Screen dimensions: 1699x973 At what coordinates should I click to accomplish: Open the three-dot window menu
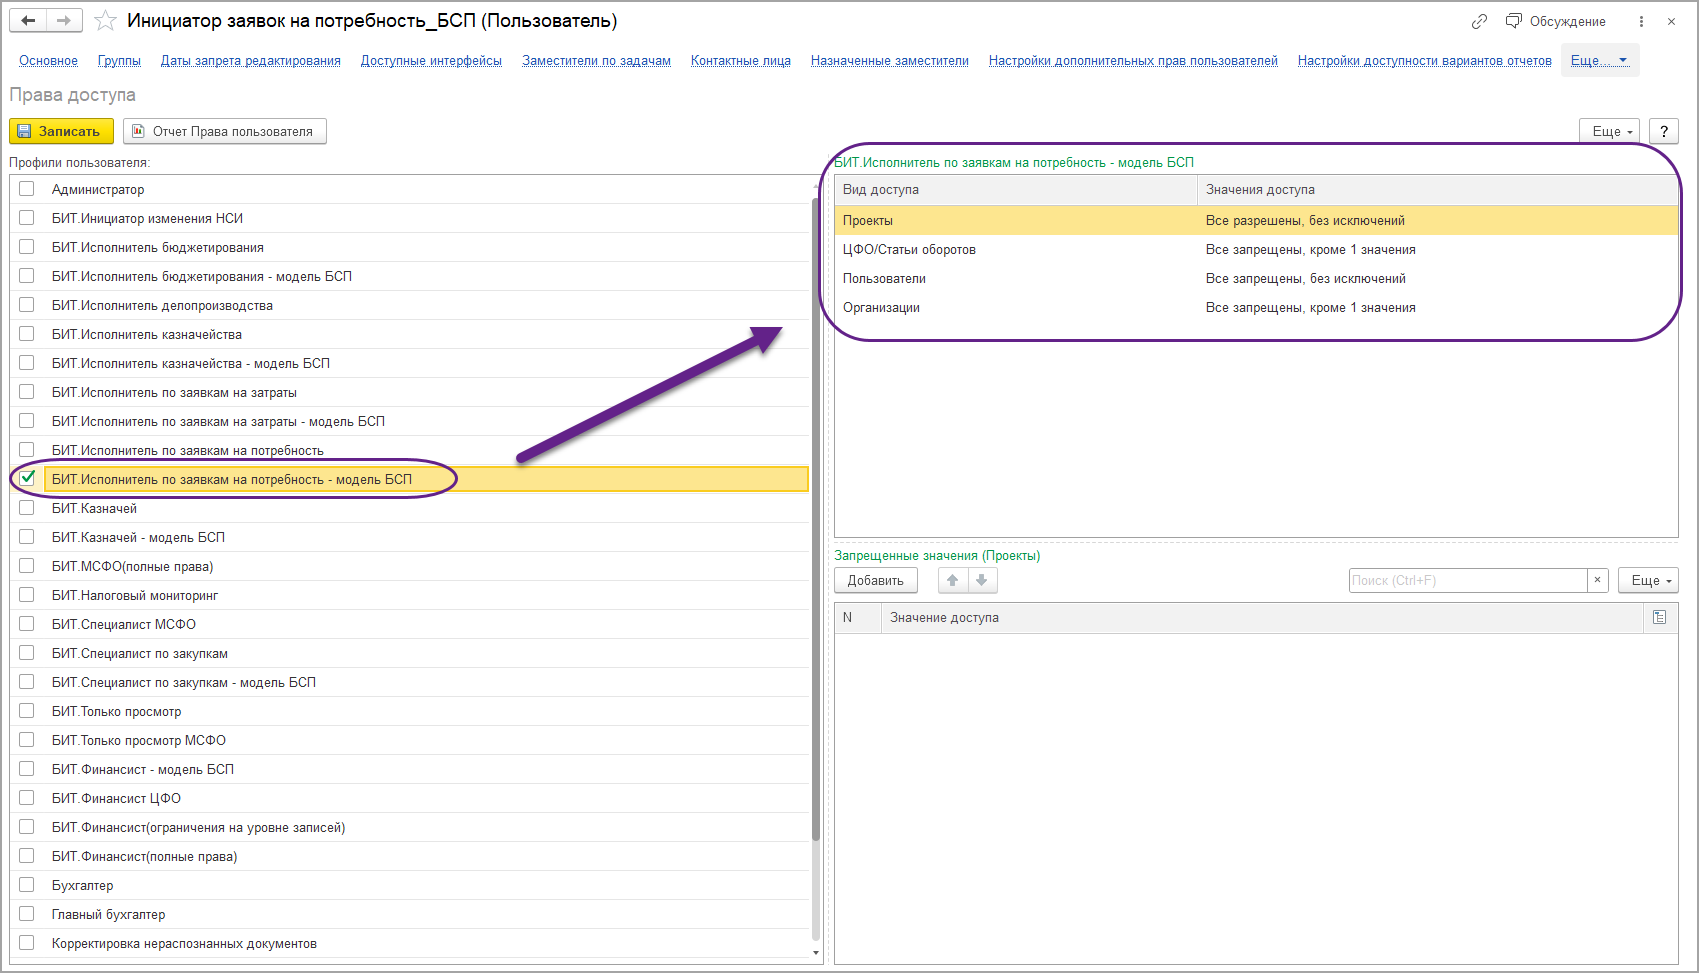(1641, 21)
